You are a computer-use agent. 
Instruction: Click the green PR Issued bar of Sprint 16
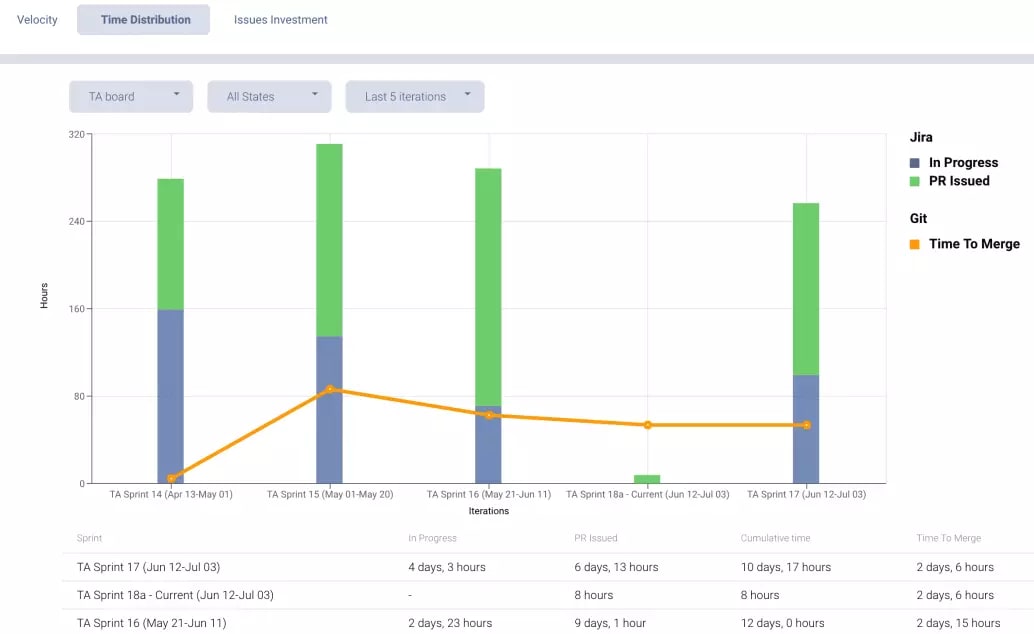488,287
